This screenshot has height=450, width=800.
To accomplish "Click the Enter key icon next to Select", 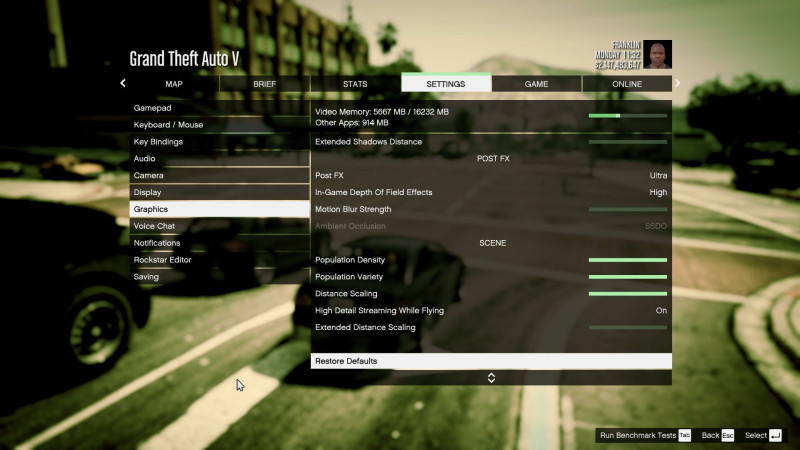I will point(776,435).
